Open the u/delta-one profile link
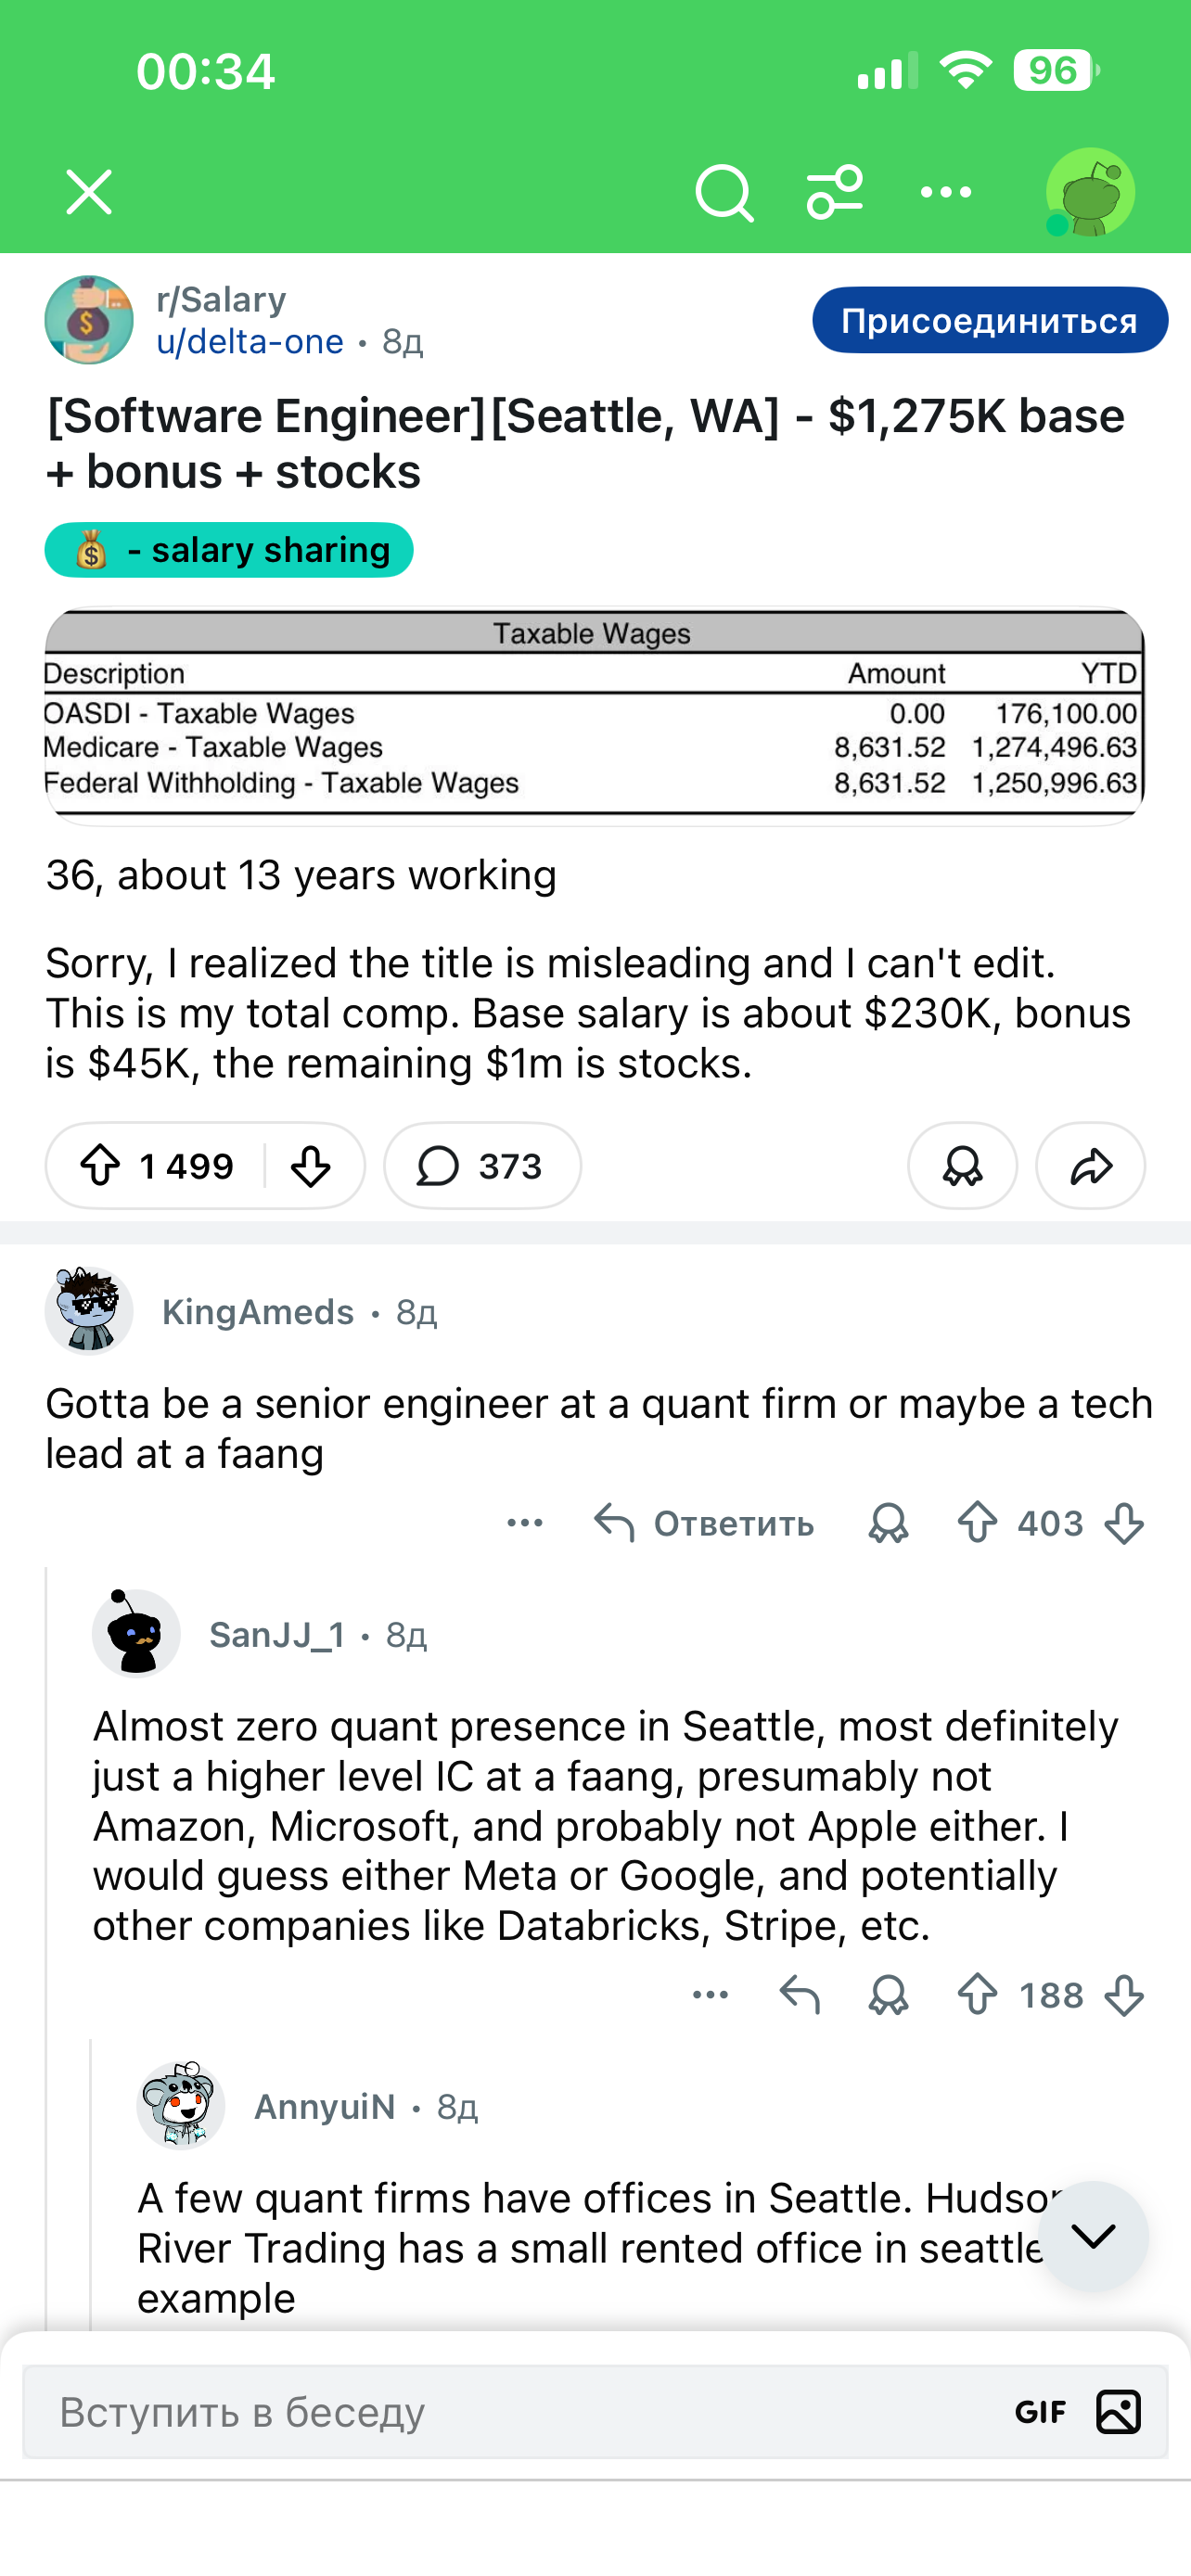The height and width of the screenshot is (2576, 1191). coord(250,342)
